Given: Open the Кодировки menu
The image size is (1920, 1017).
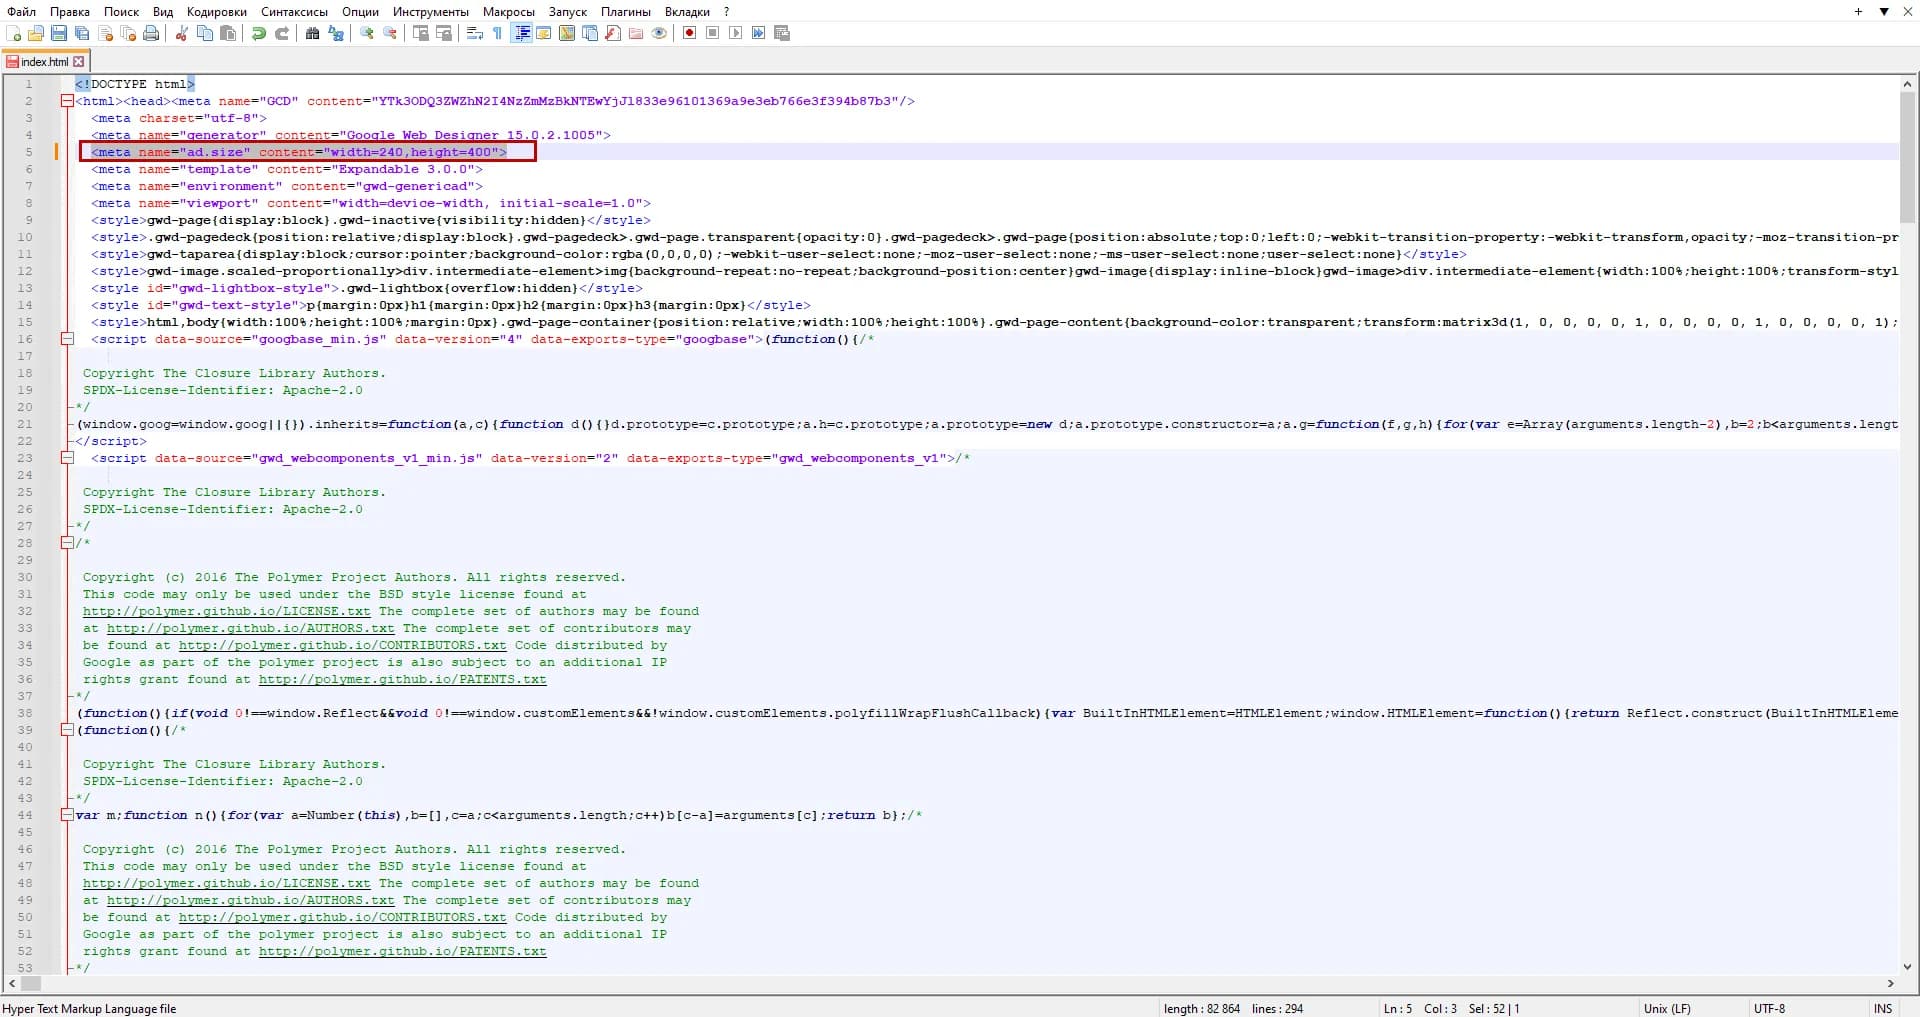Looking at the screenshot, I should click(217, 11).
